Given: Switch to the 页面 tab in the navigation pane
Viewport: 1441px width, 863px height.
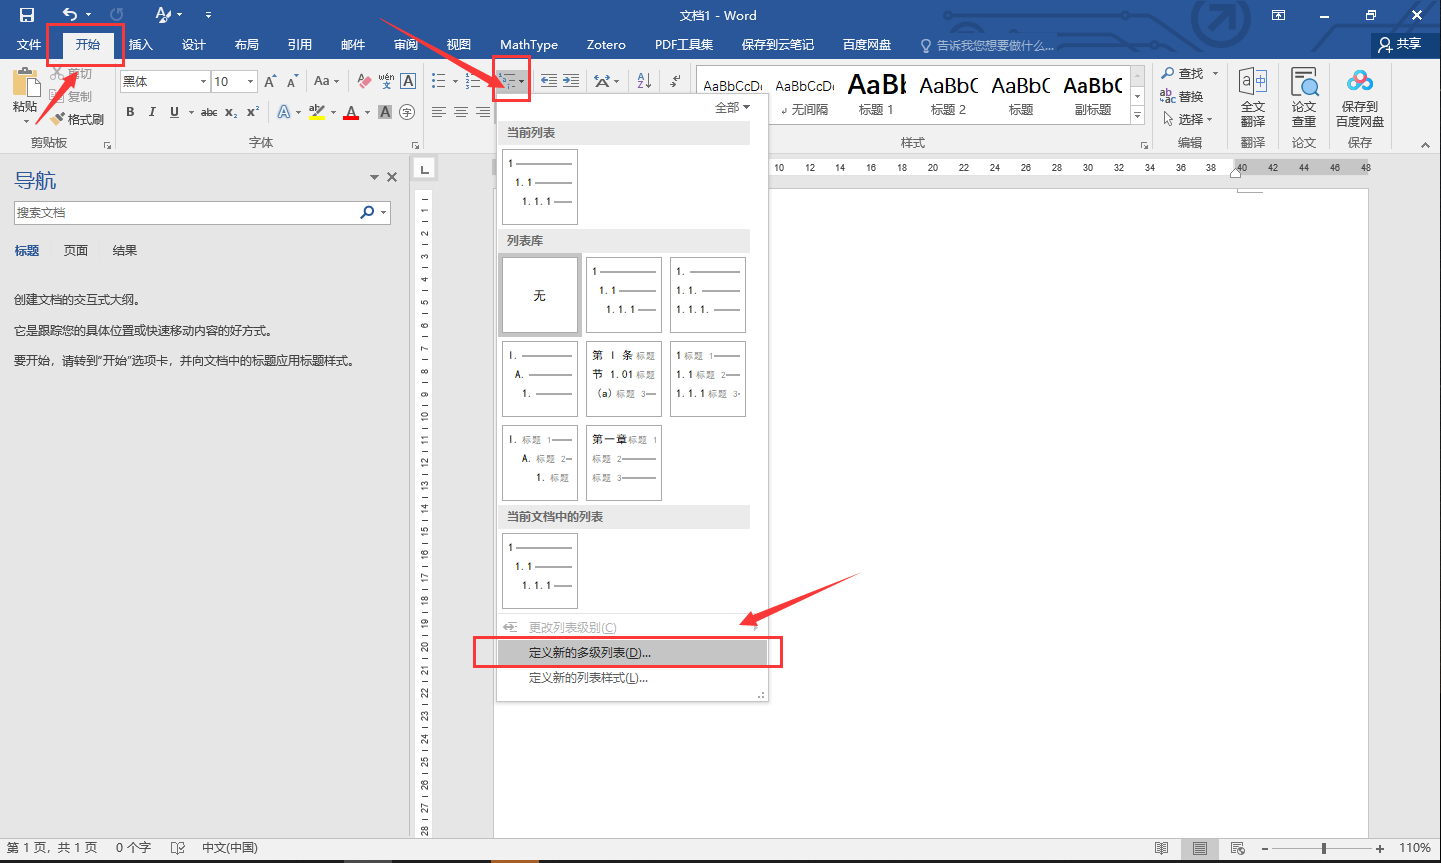Looking at the screenshot, I should tap(76, 251).
